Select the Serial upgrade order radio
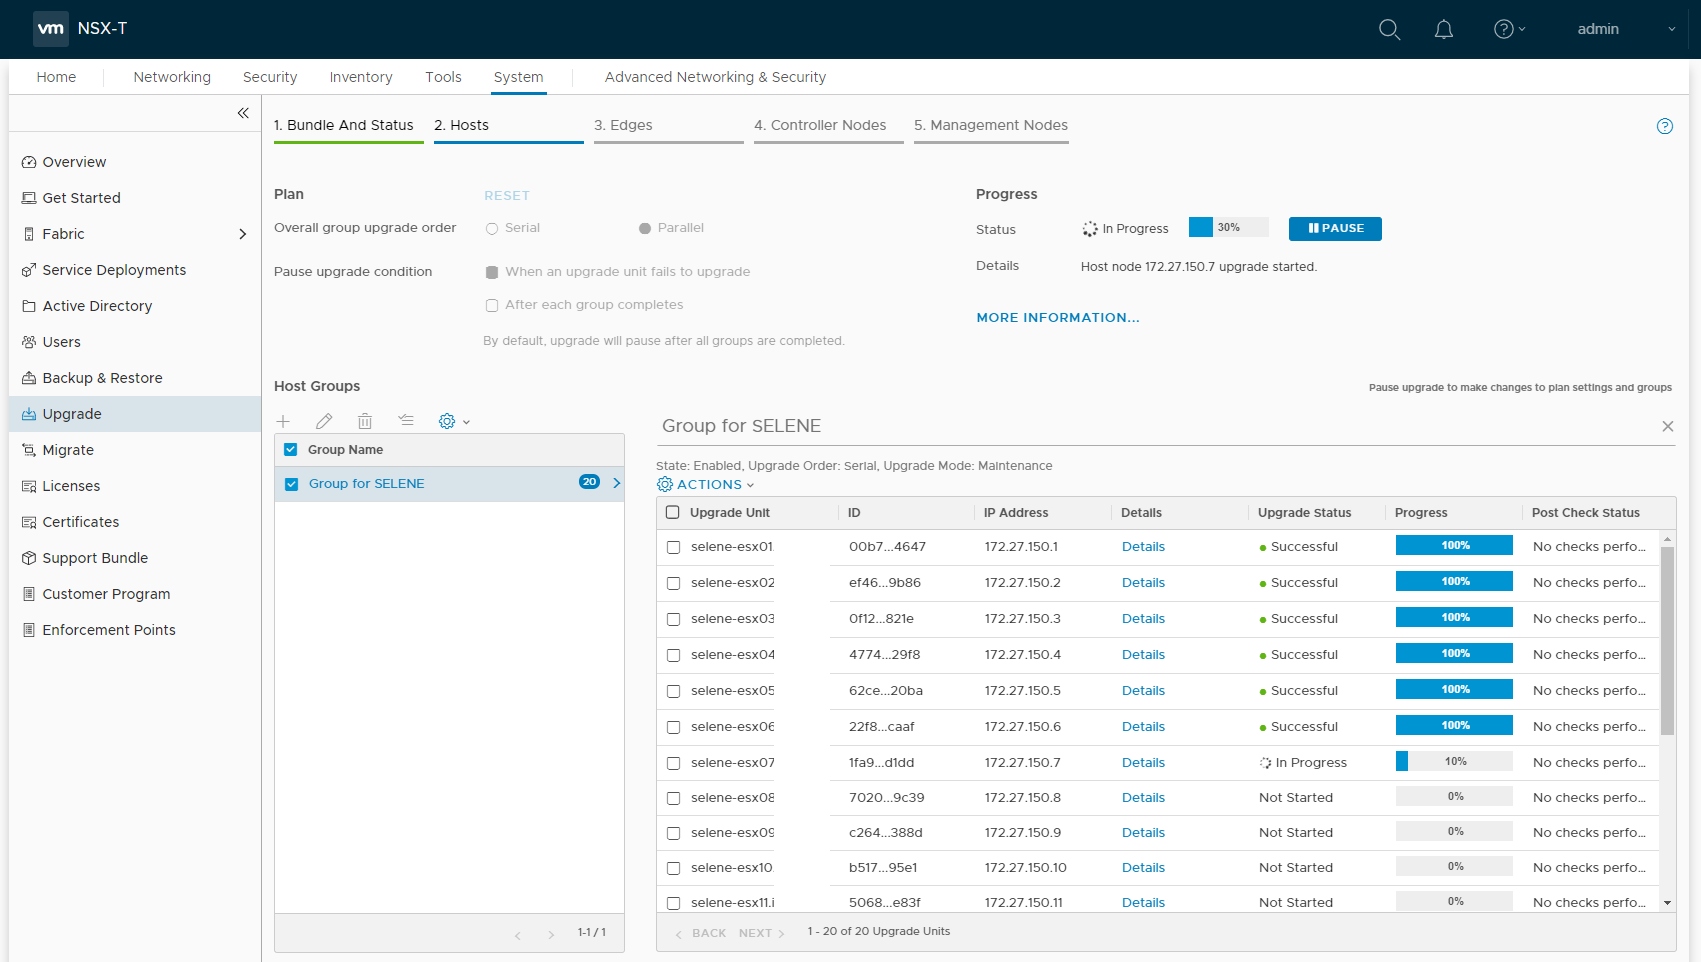Screen dimensions: 1701x962 492,229
